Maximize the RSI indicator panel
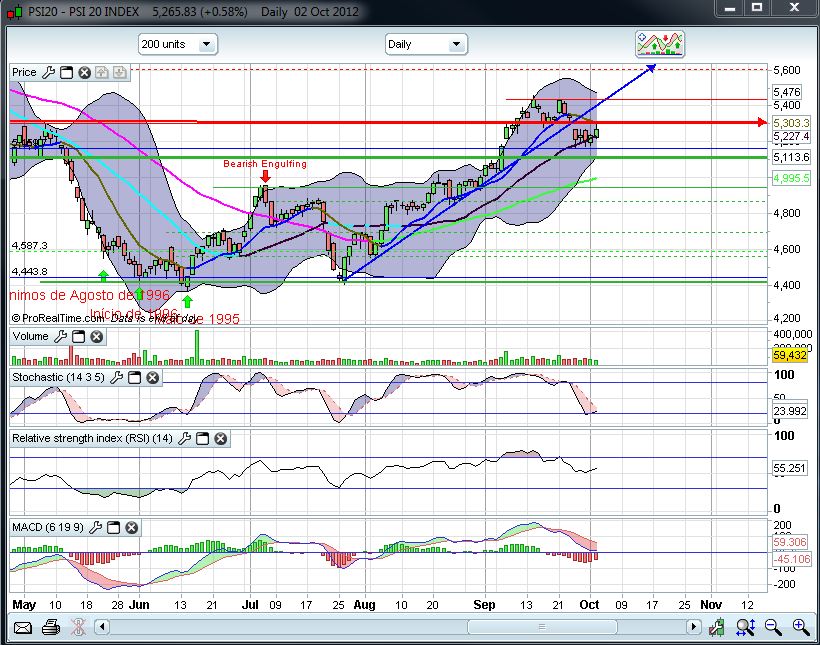 (x=201, y=438)
